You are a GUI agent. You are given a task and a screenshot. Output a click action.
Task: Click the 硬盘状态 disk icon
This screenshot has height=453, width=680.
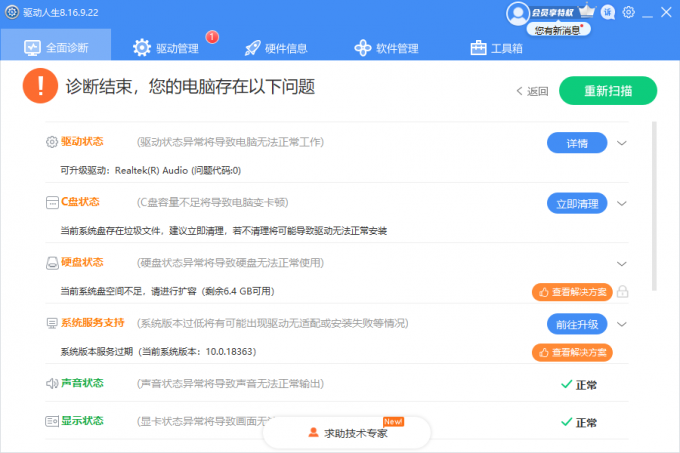point(52,263)
